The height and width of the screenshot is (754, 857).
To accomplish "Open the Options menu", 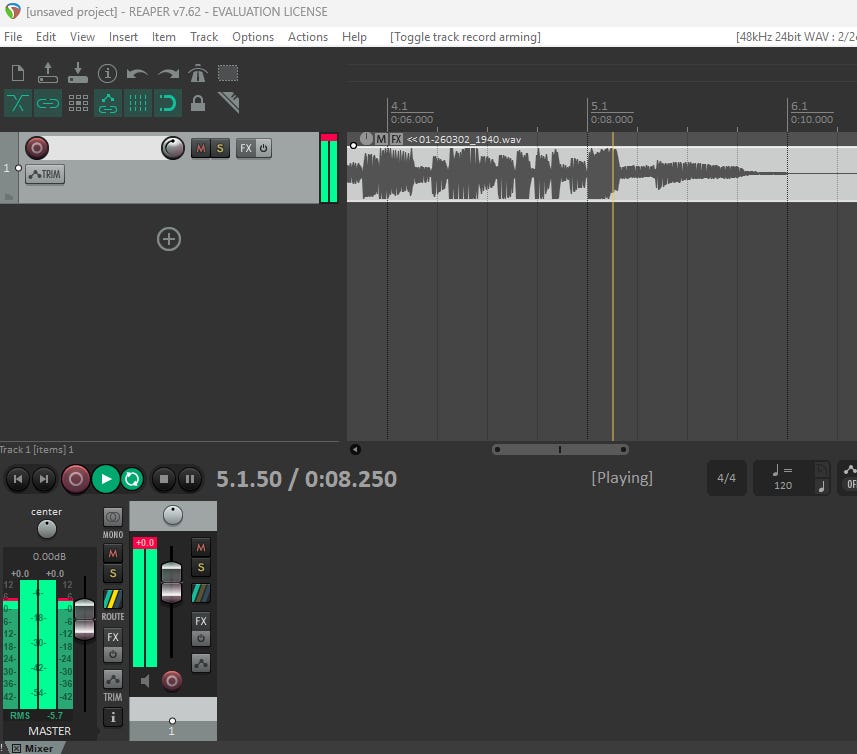I will pos(253,37).
